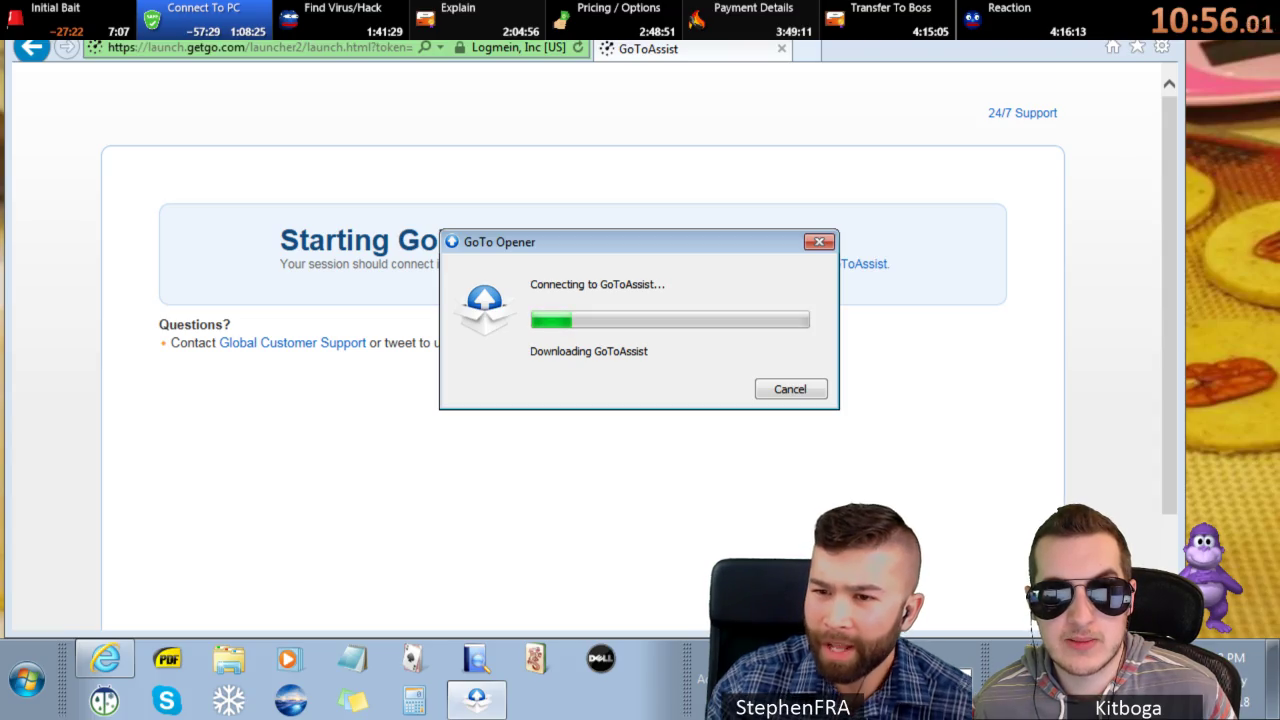Open the 24/7 Support link

(x=1022, y=113)
